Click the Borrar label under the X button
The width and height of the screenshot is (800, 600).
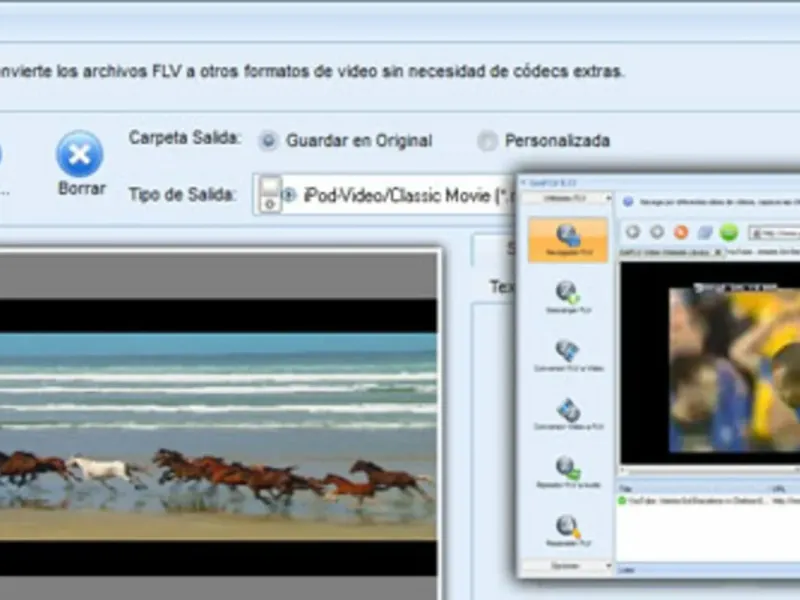(82, 189)
